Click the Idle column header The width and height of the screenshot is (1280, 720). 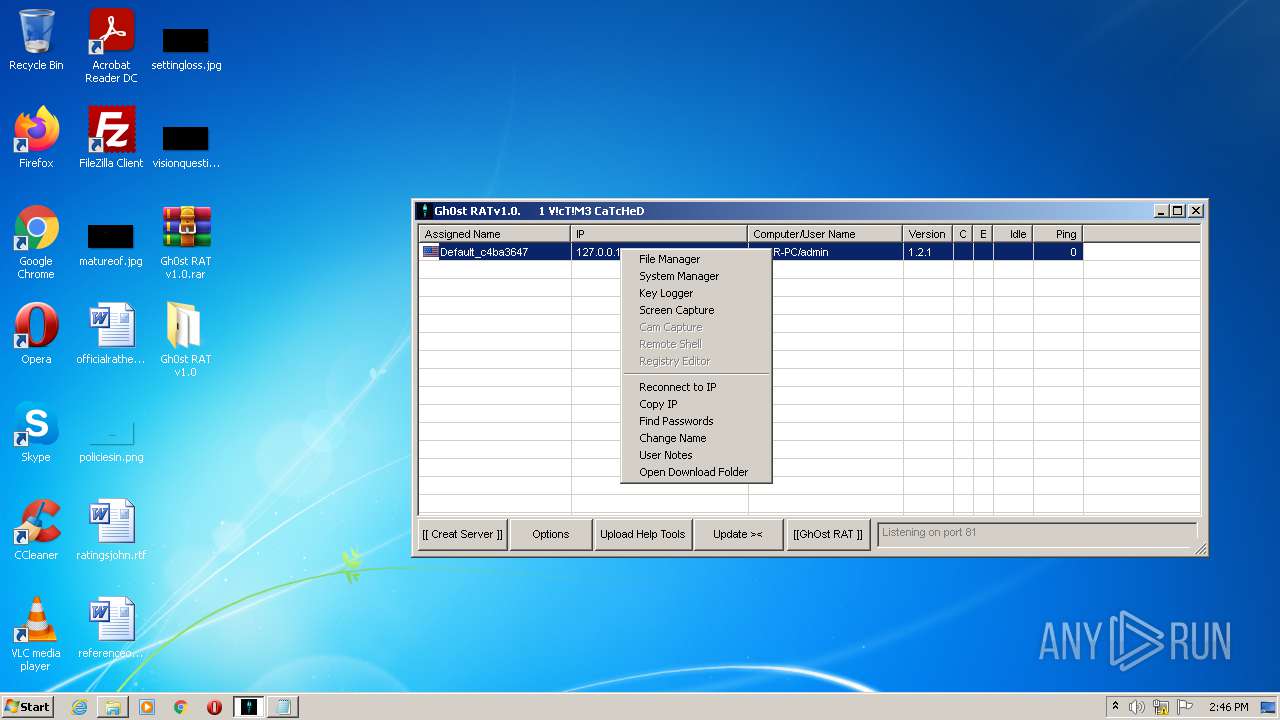click(x=1014, y=234)
